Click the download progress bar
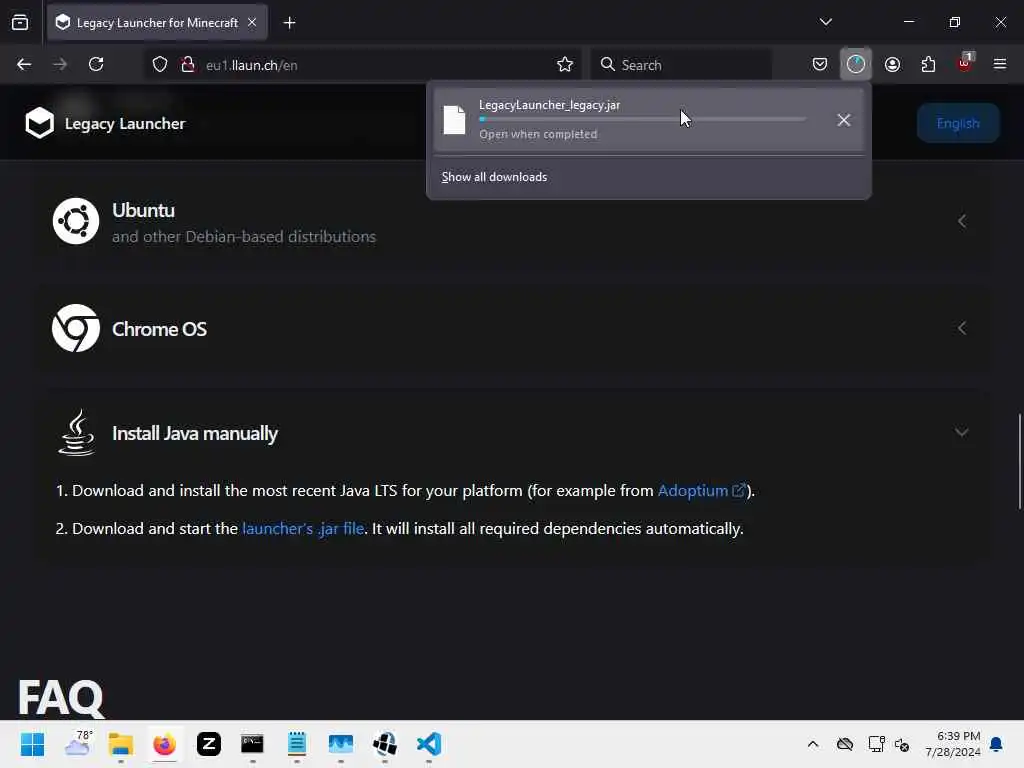Viewport: 1024px width, 768px height. pos(643,119)
